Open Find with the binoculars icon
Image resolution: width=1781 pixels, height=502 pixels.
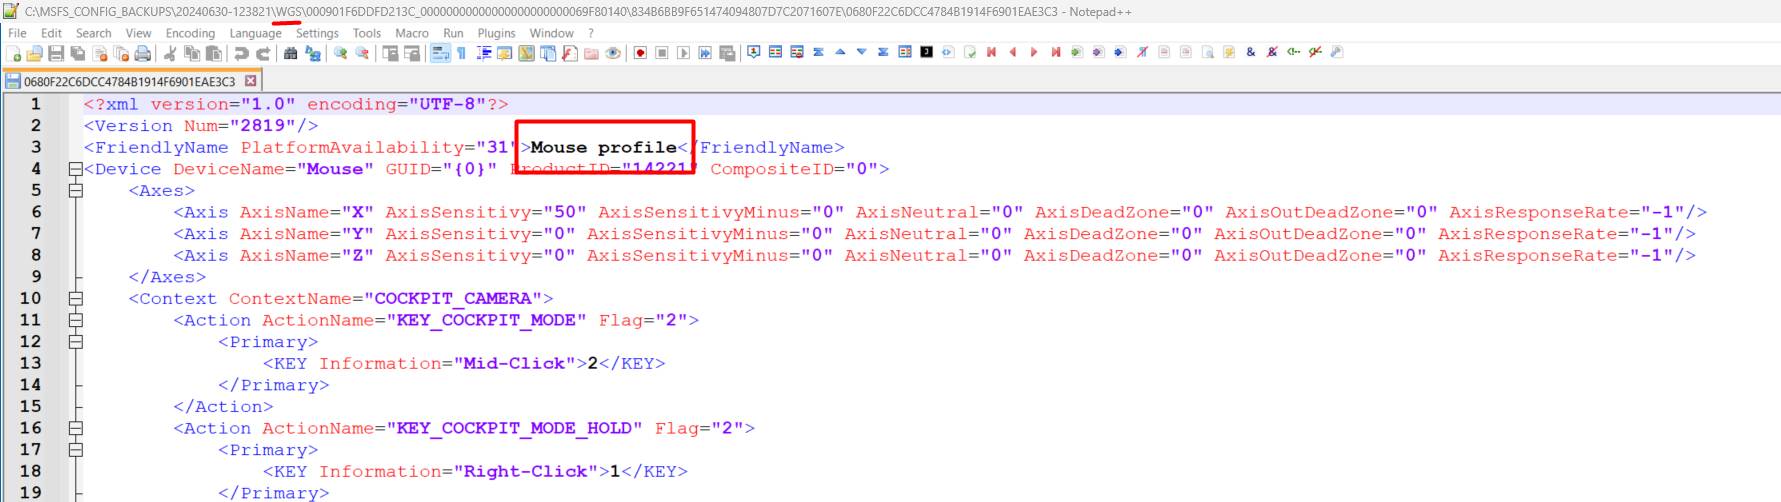290,53
